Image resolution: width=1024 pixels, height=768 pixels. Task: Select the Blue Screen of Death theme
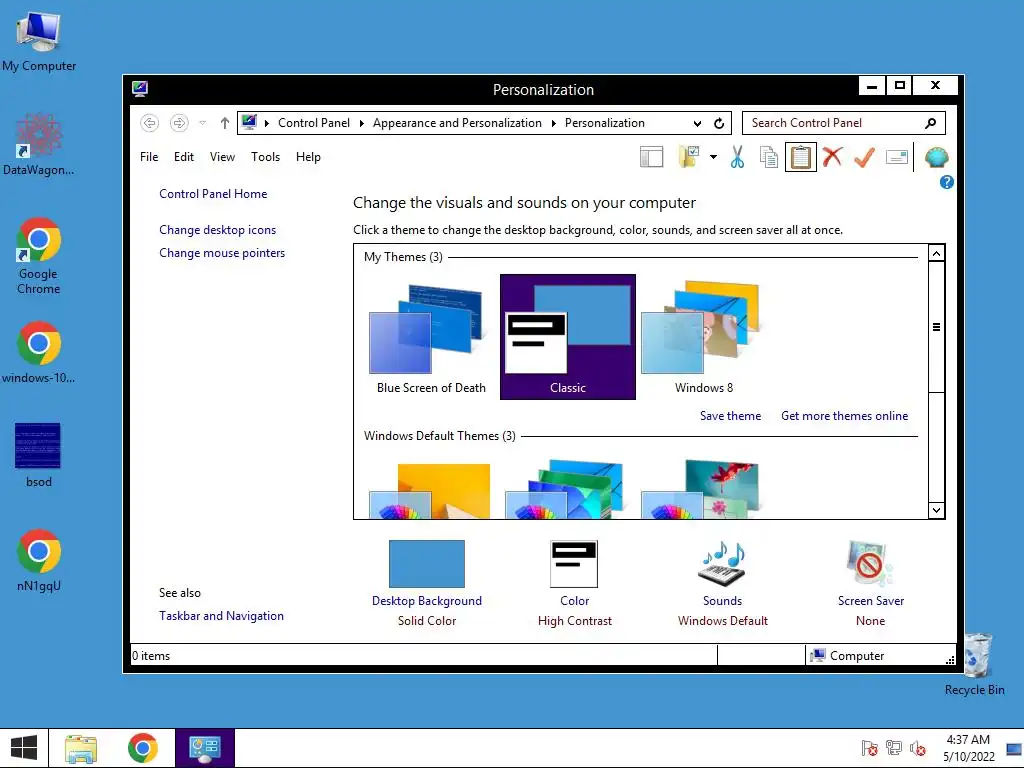[x=431, y=337]
